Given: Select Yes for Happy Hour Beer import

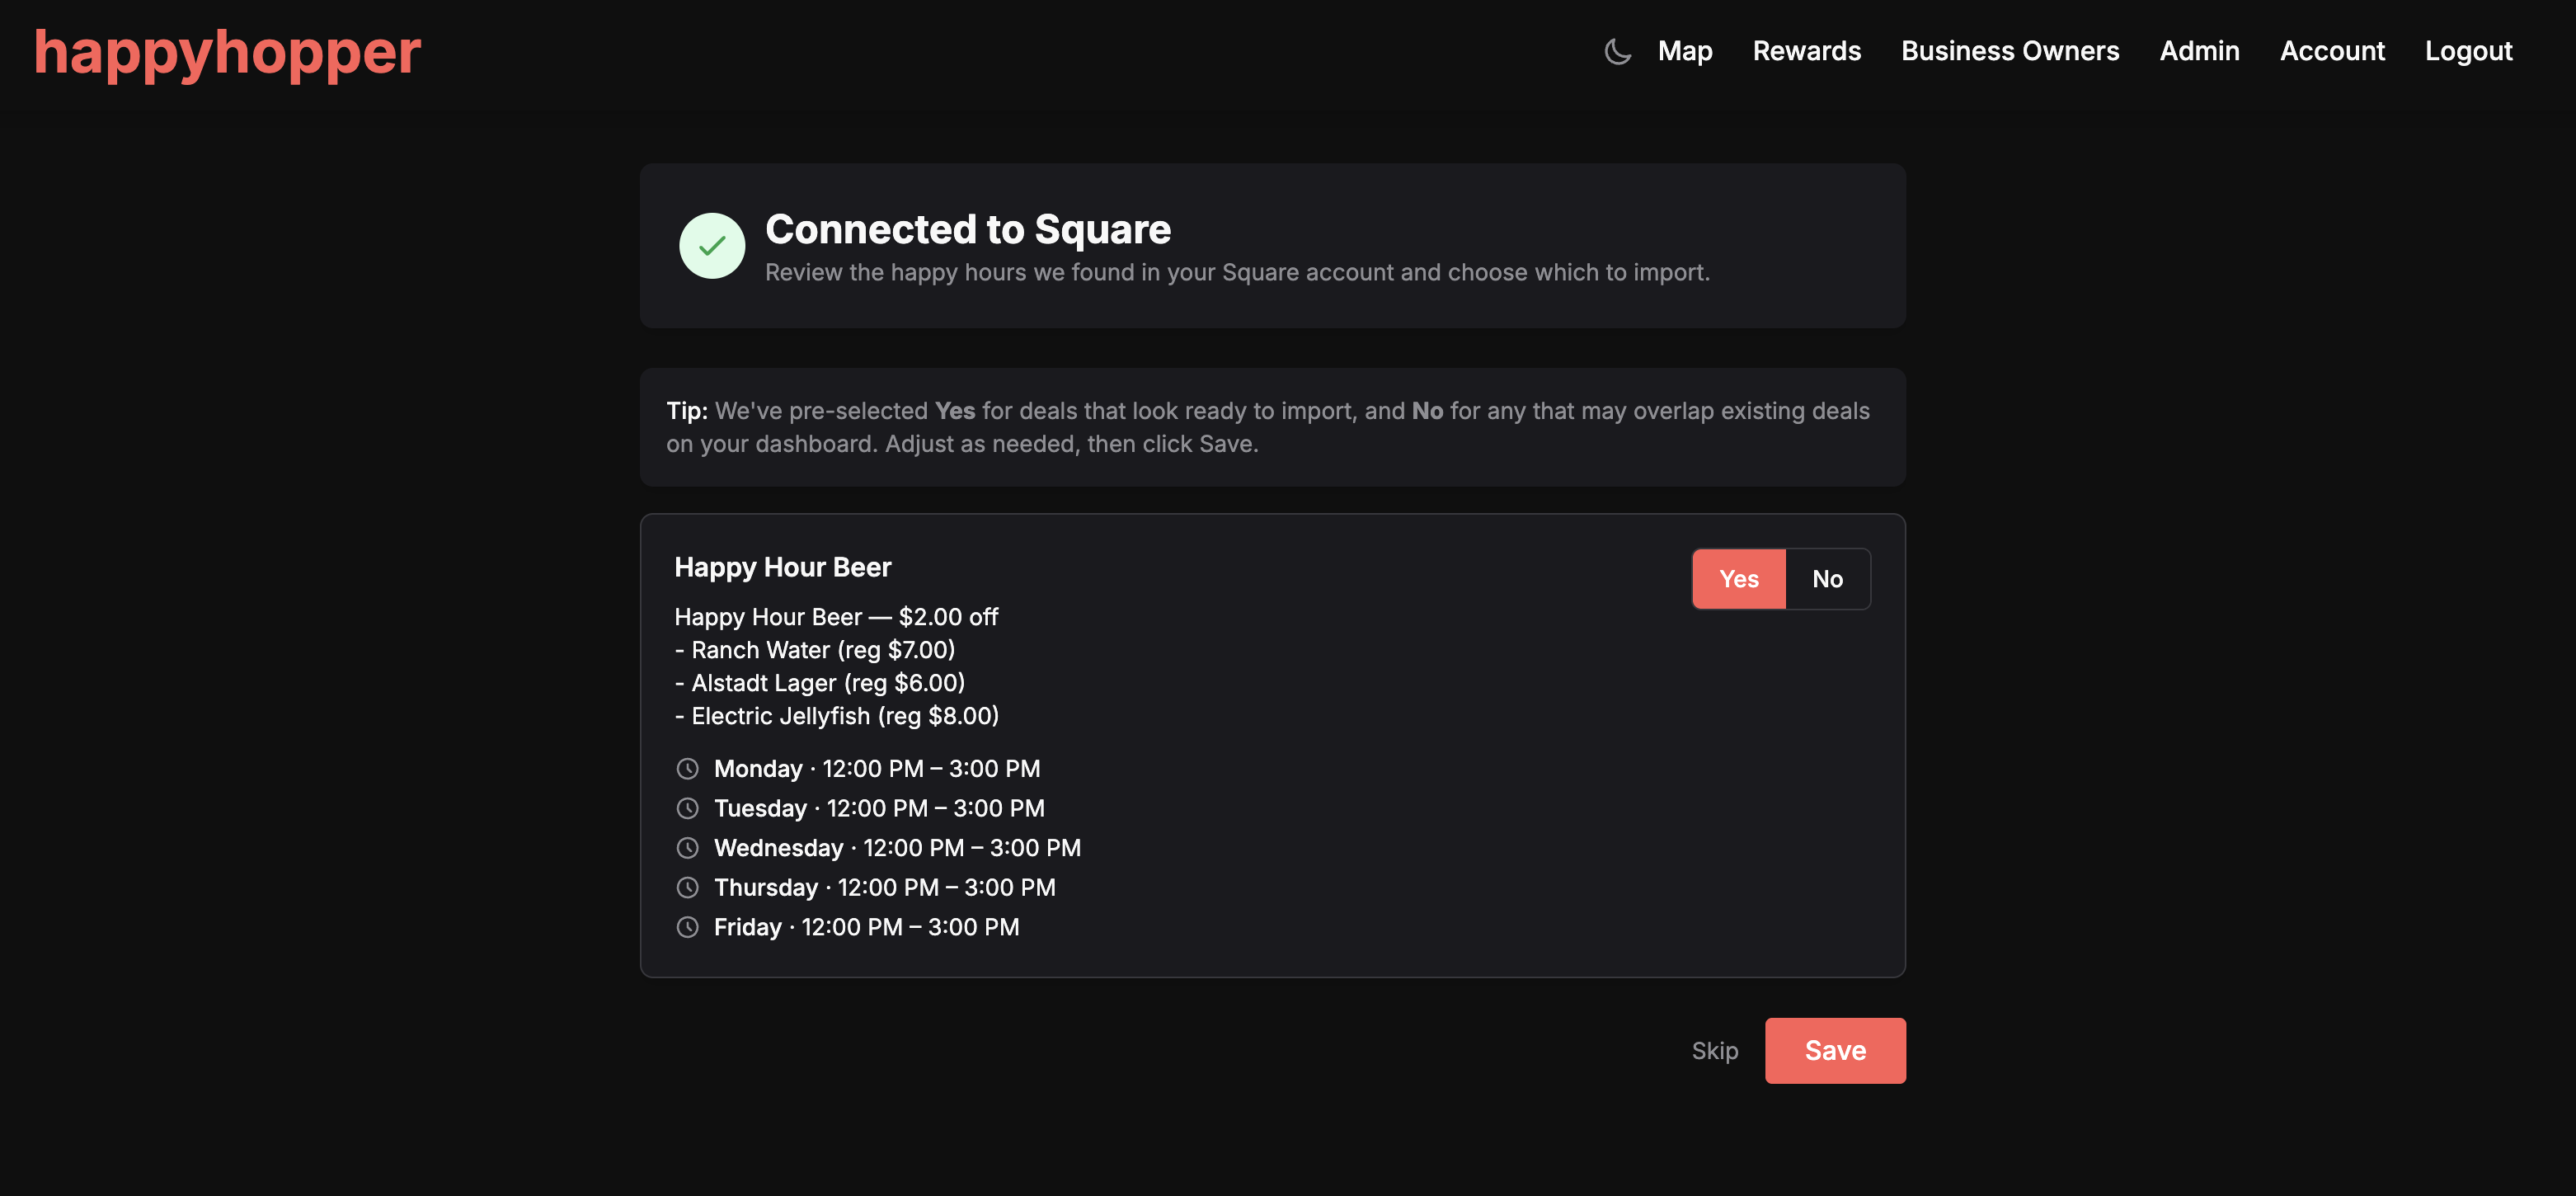Looking at the screenshot, I should [x=1738, y=579].
